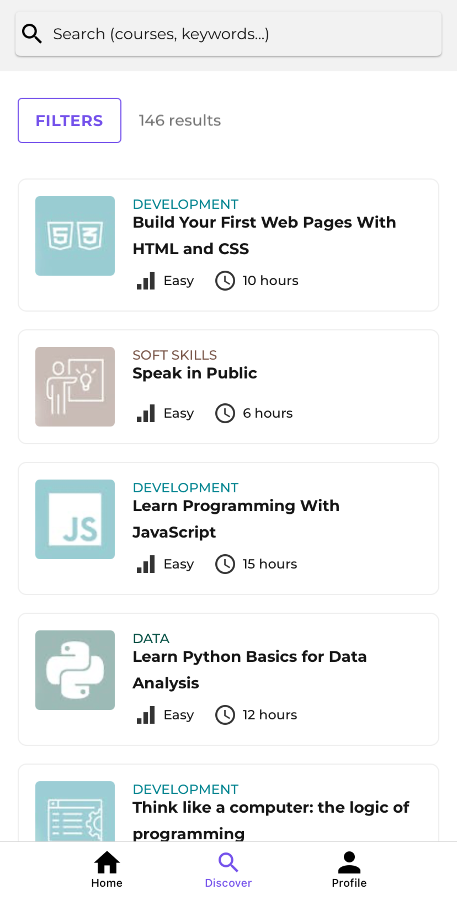Select the Discover magnifier icon in bottom bar
The height and width of the screenshot is (900, 457).
[x=228, y=862]
